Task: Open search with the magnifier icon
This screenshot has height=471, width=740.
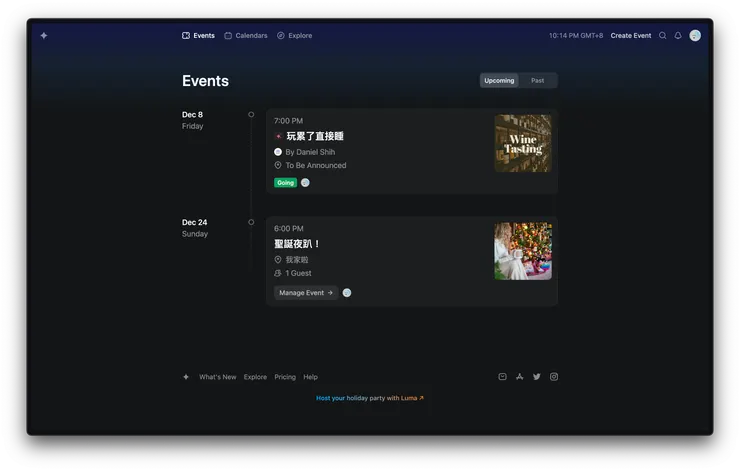Action: click(663, 35)
